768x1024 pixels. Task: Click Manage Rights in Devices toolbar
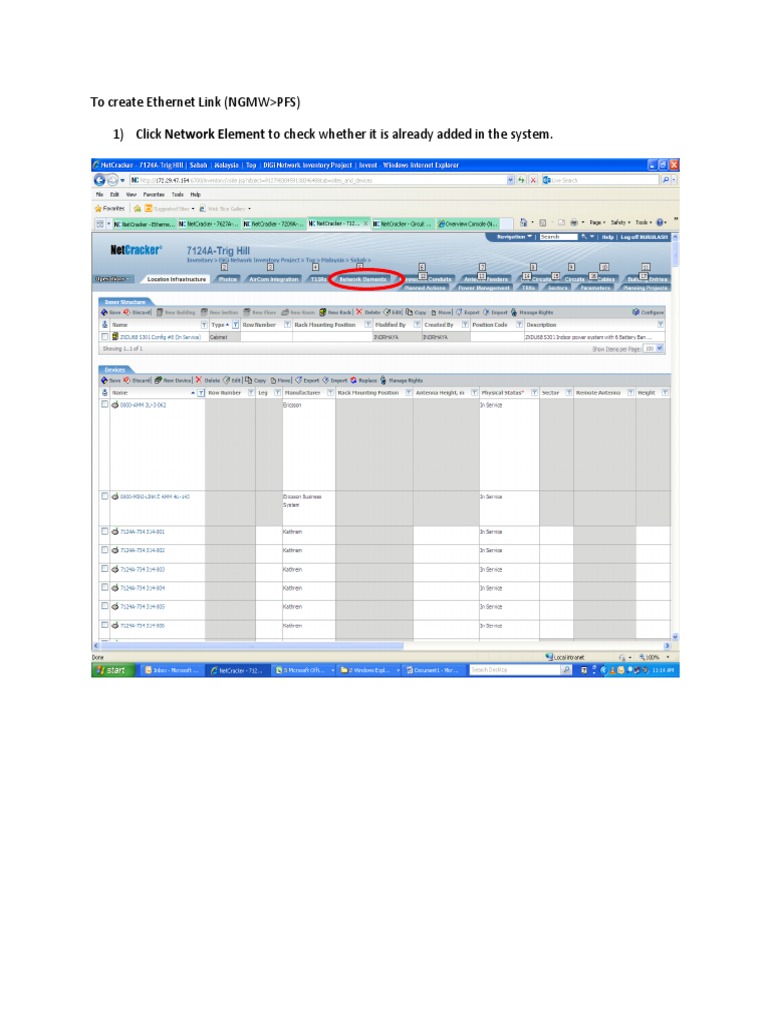pos(402,380)
